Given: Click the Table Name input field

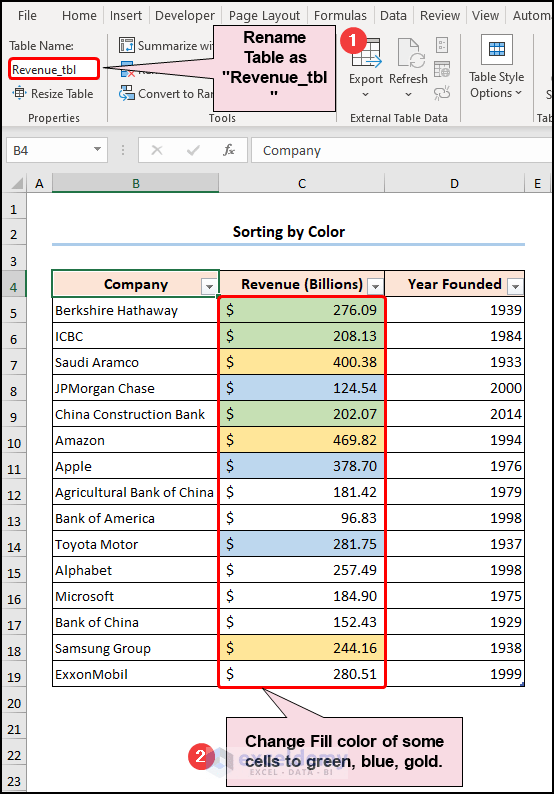Looking at the screenshot, I should (54, 69).
